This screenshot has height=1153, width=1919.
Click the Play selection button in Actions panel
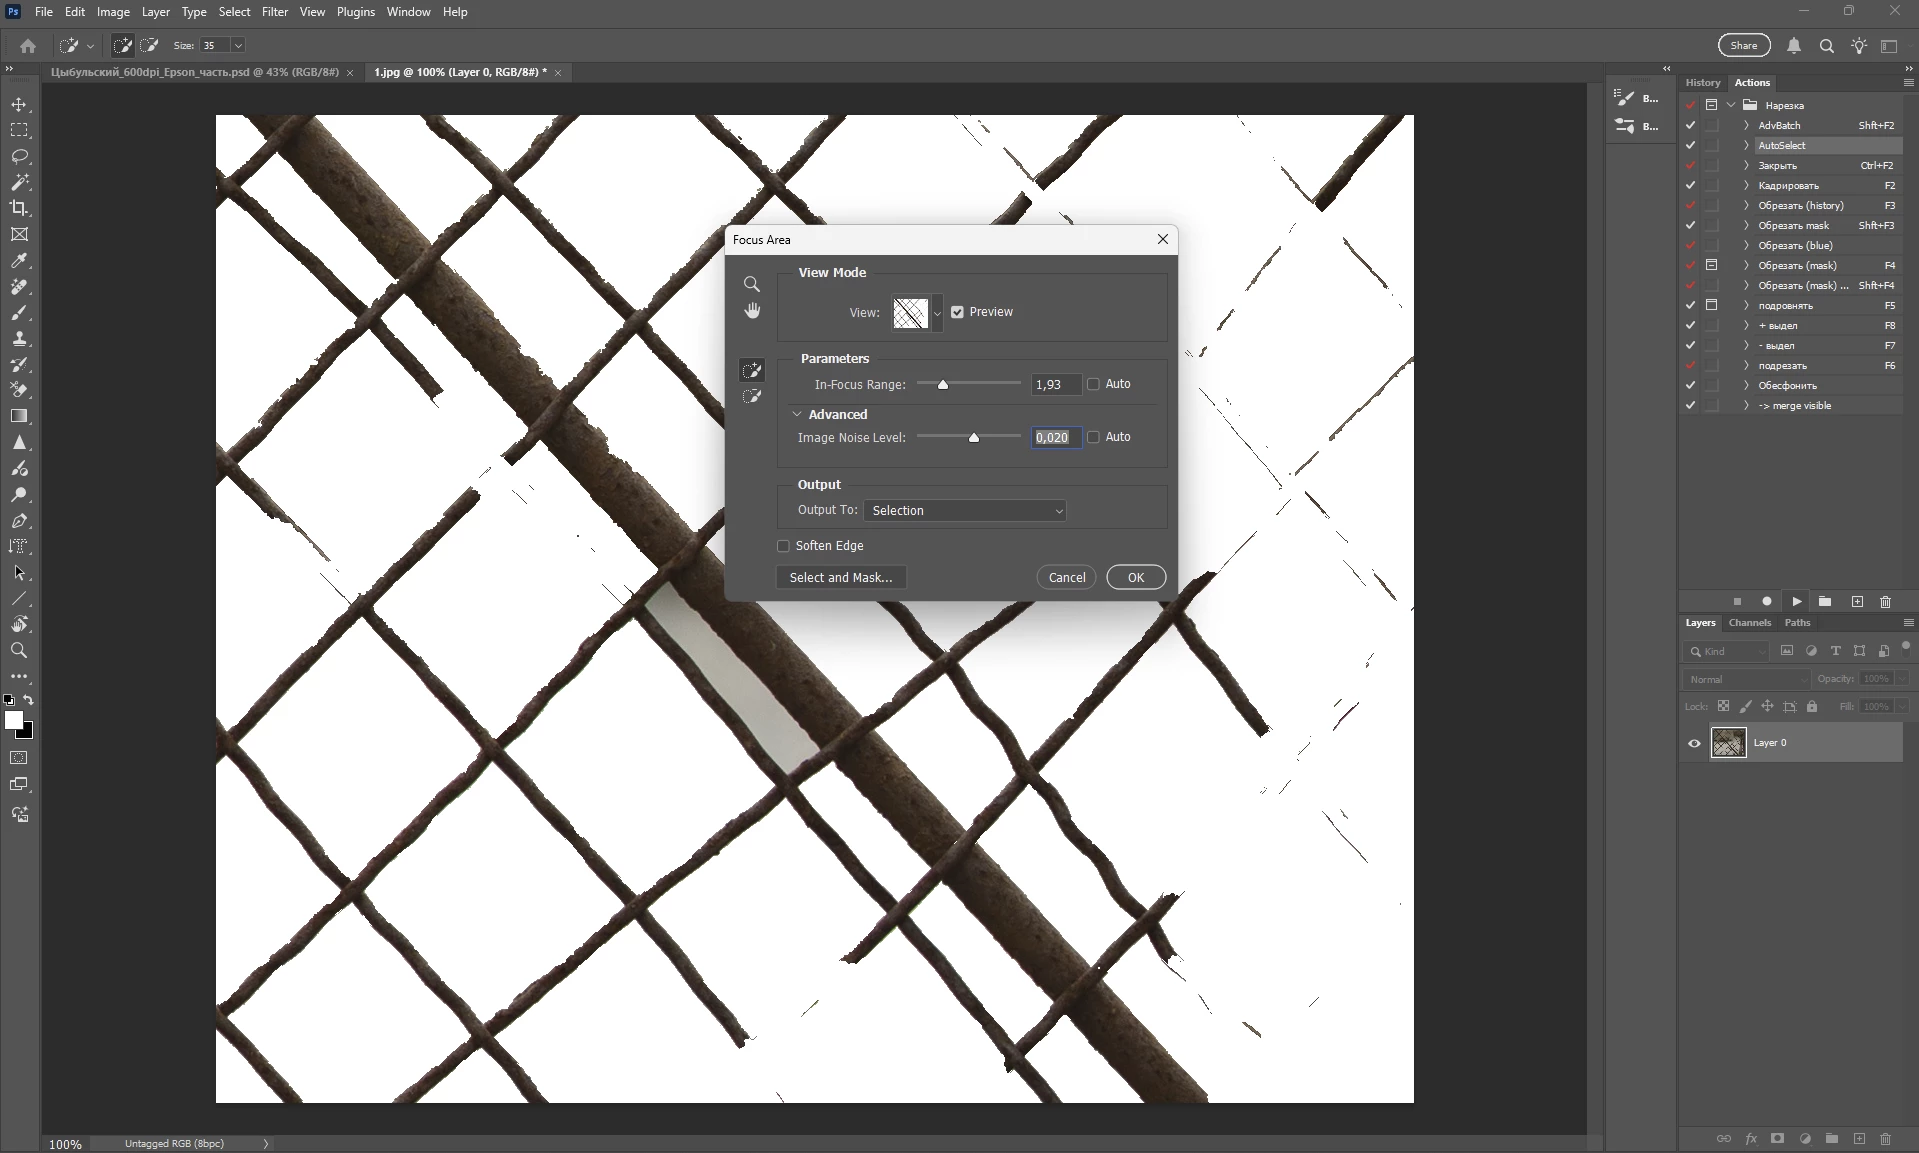pos(1797,602)
